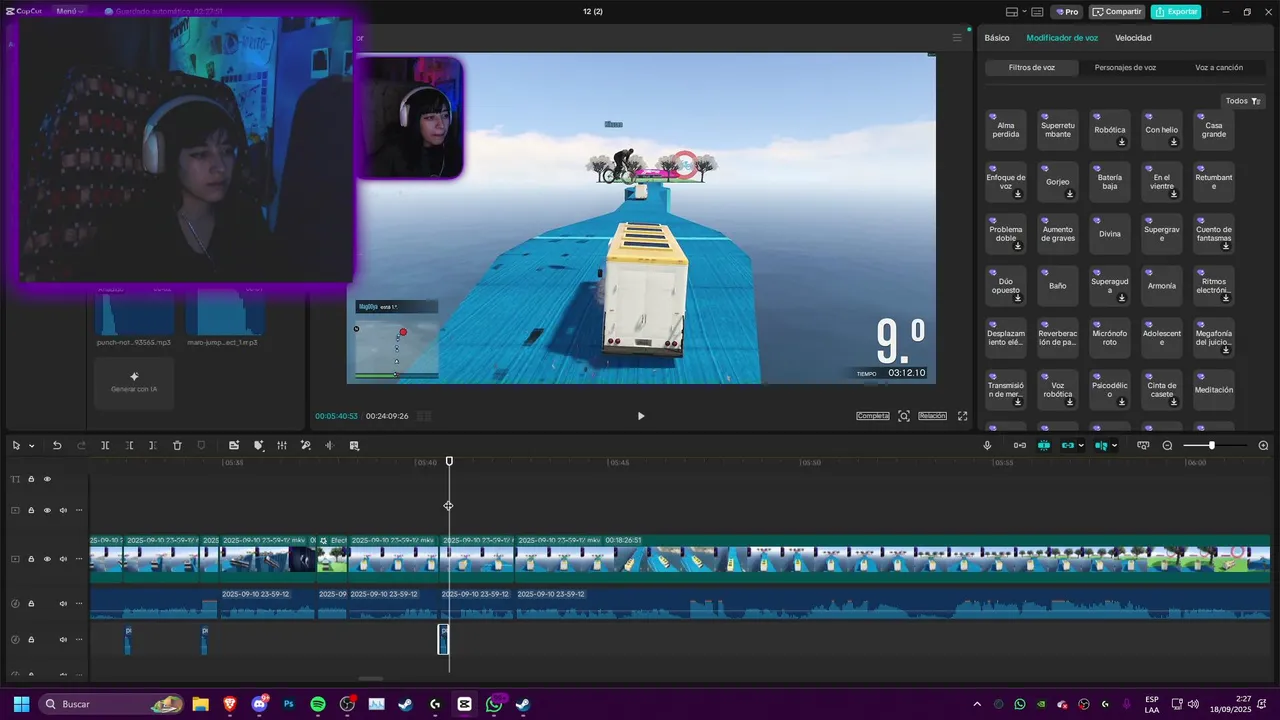
Task: Click the record voiceover microphone icon
Action: click(x=987, y=445)
